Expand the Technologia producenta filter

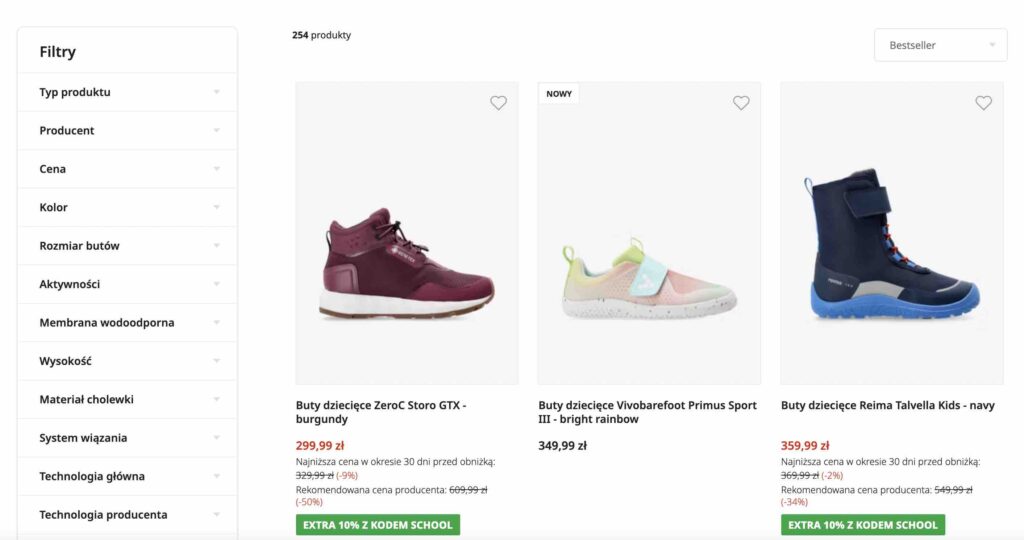click(127, 515)
